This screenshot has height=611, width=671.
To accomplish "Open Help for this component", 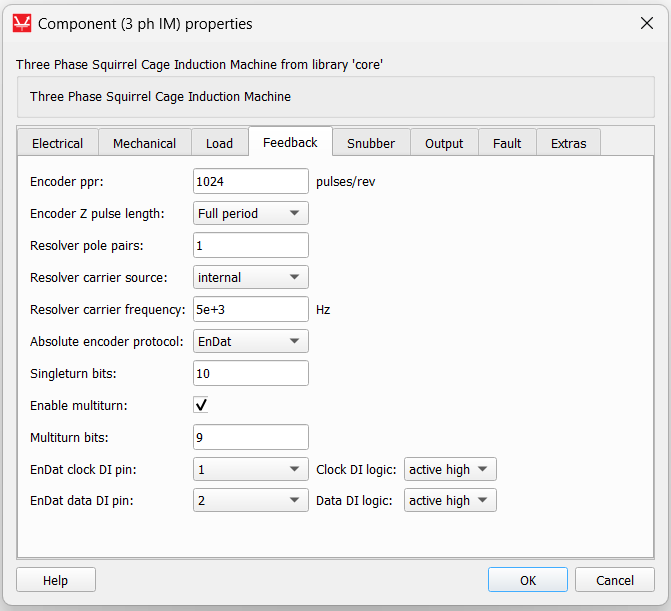I will tap(56, 580).
